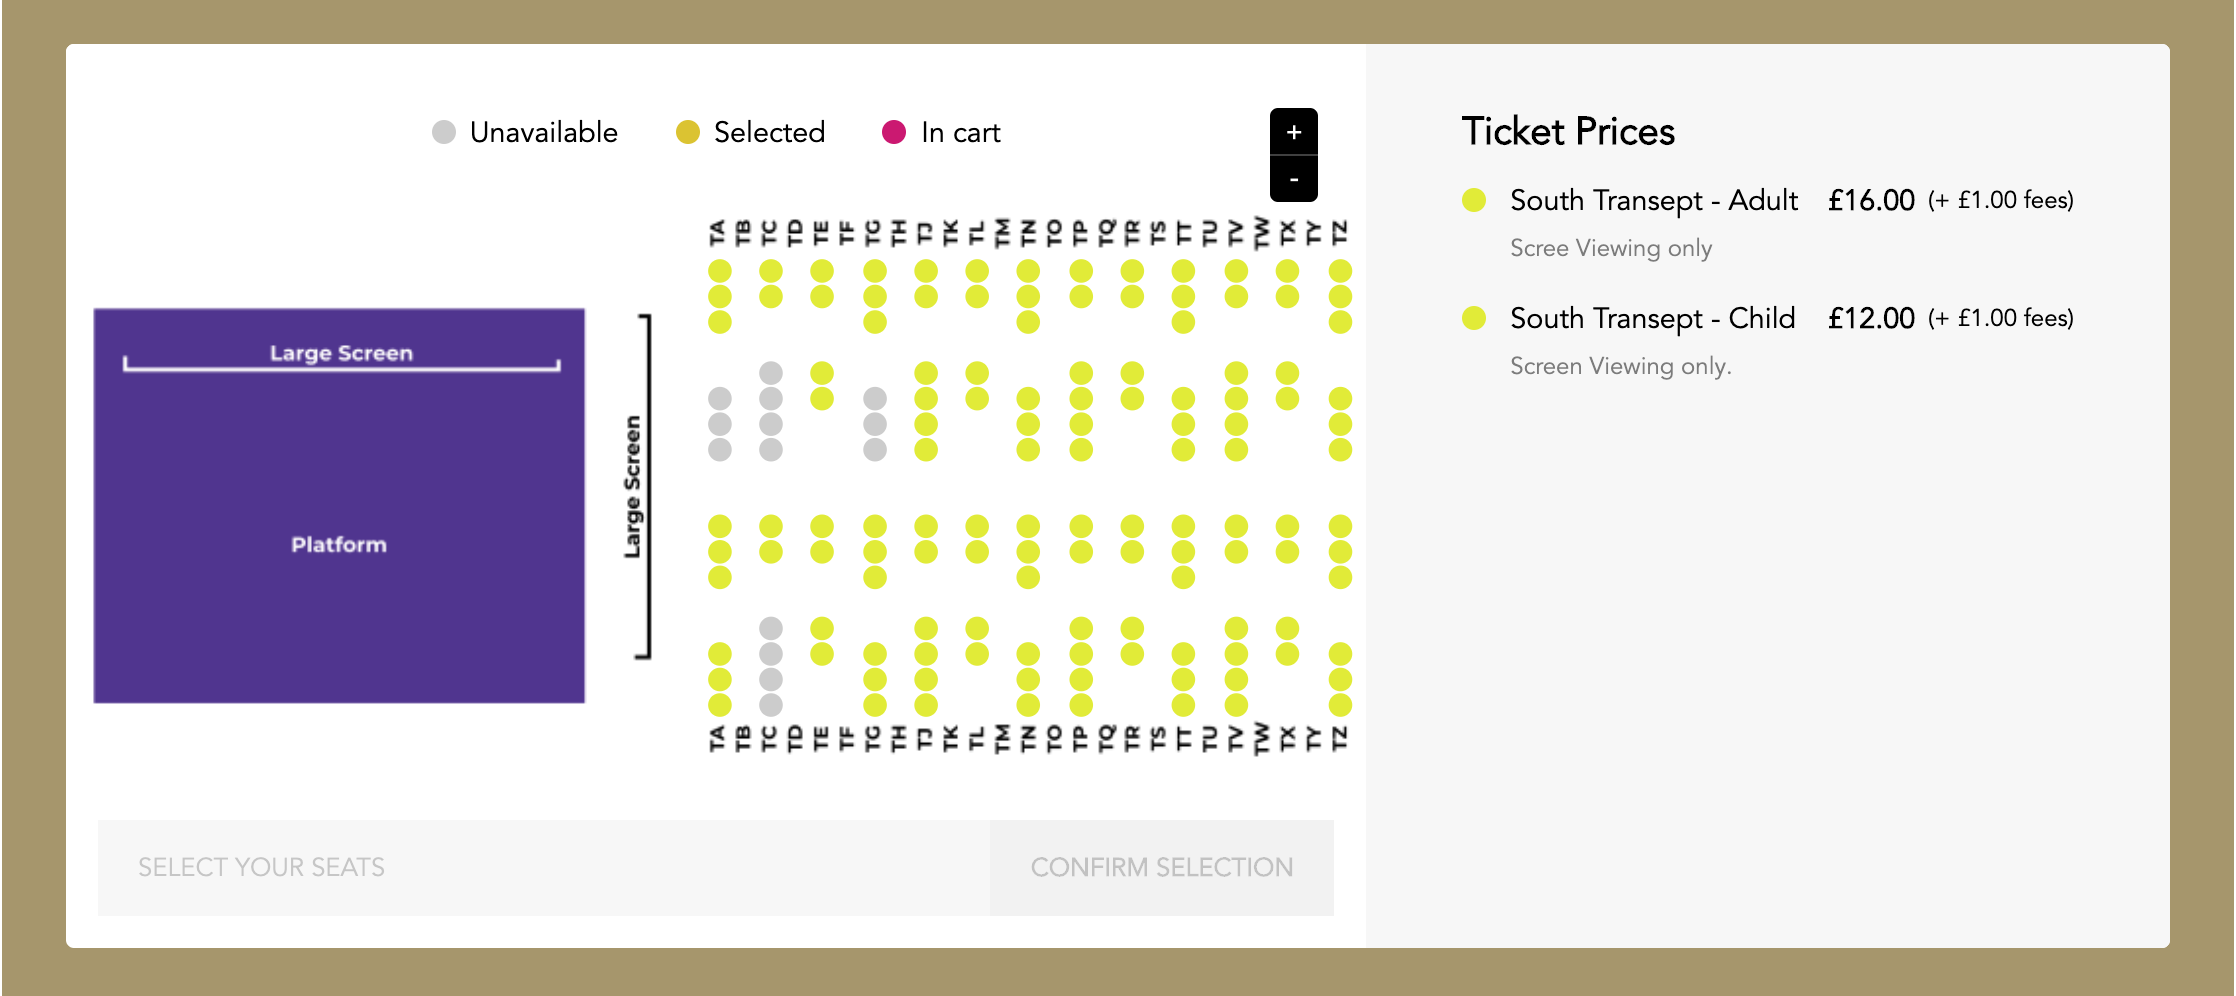Click the Select Your Seats bar
This screenshot has height=996, width=2236.
[544, 867]
